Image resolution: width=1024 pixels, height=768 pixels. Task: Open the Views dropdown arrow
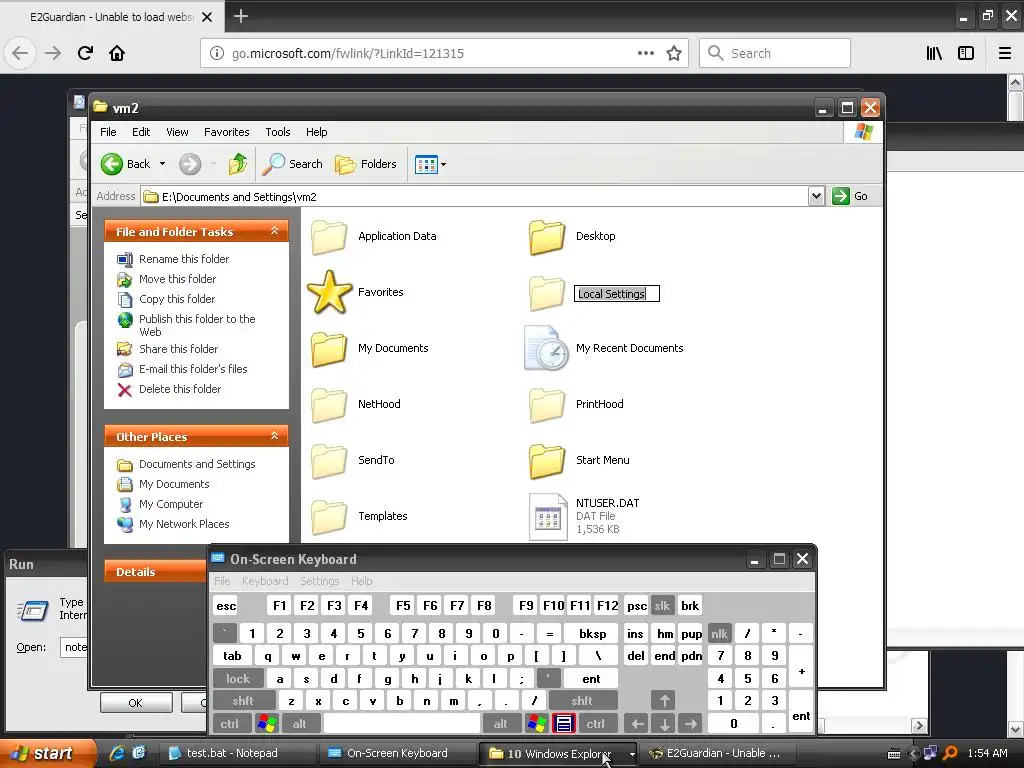(x=443, y=165)
